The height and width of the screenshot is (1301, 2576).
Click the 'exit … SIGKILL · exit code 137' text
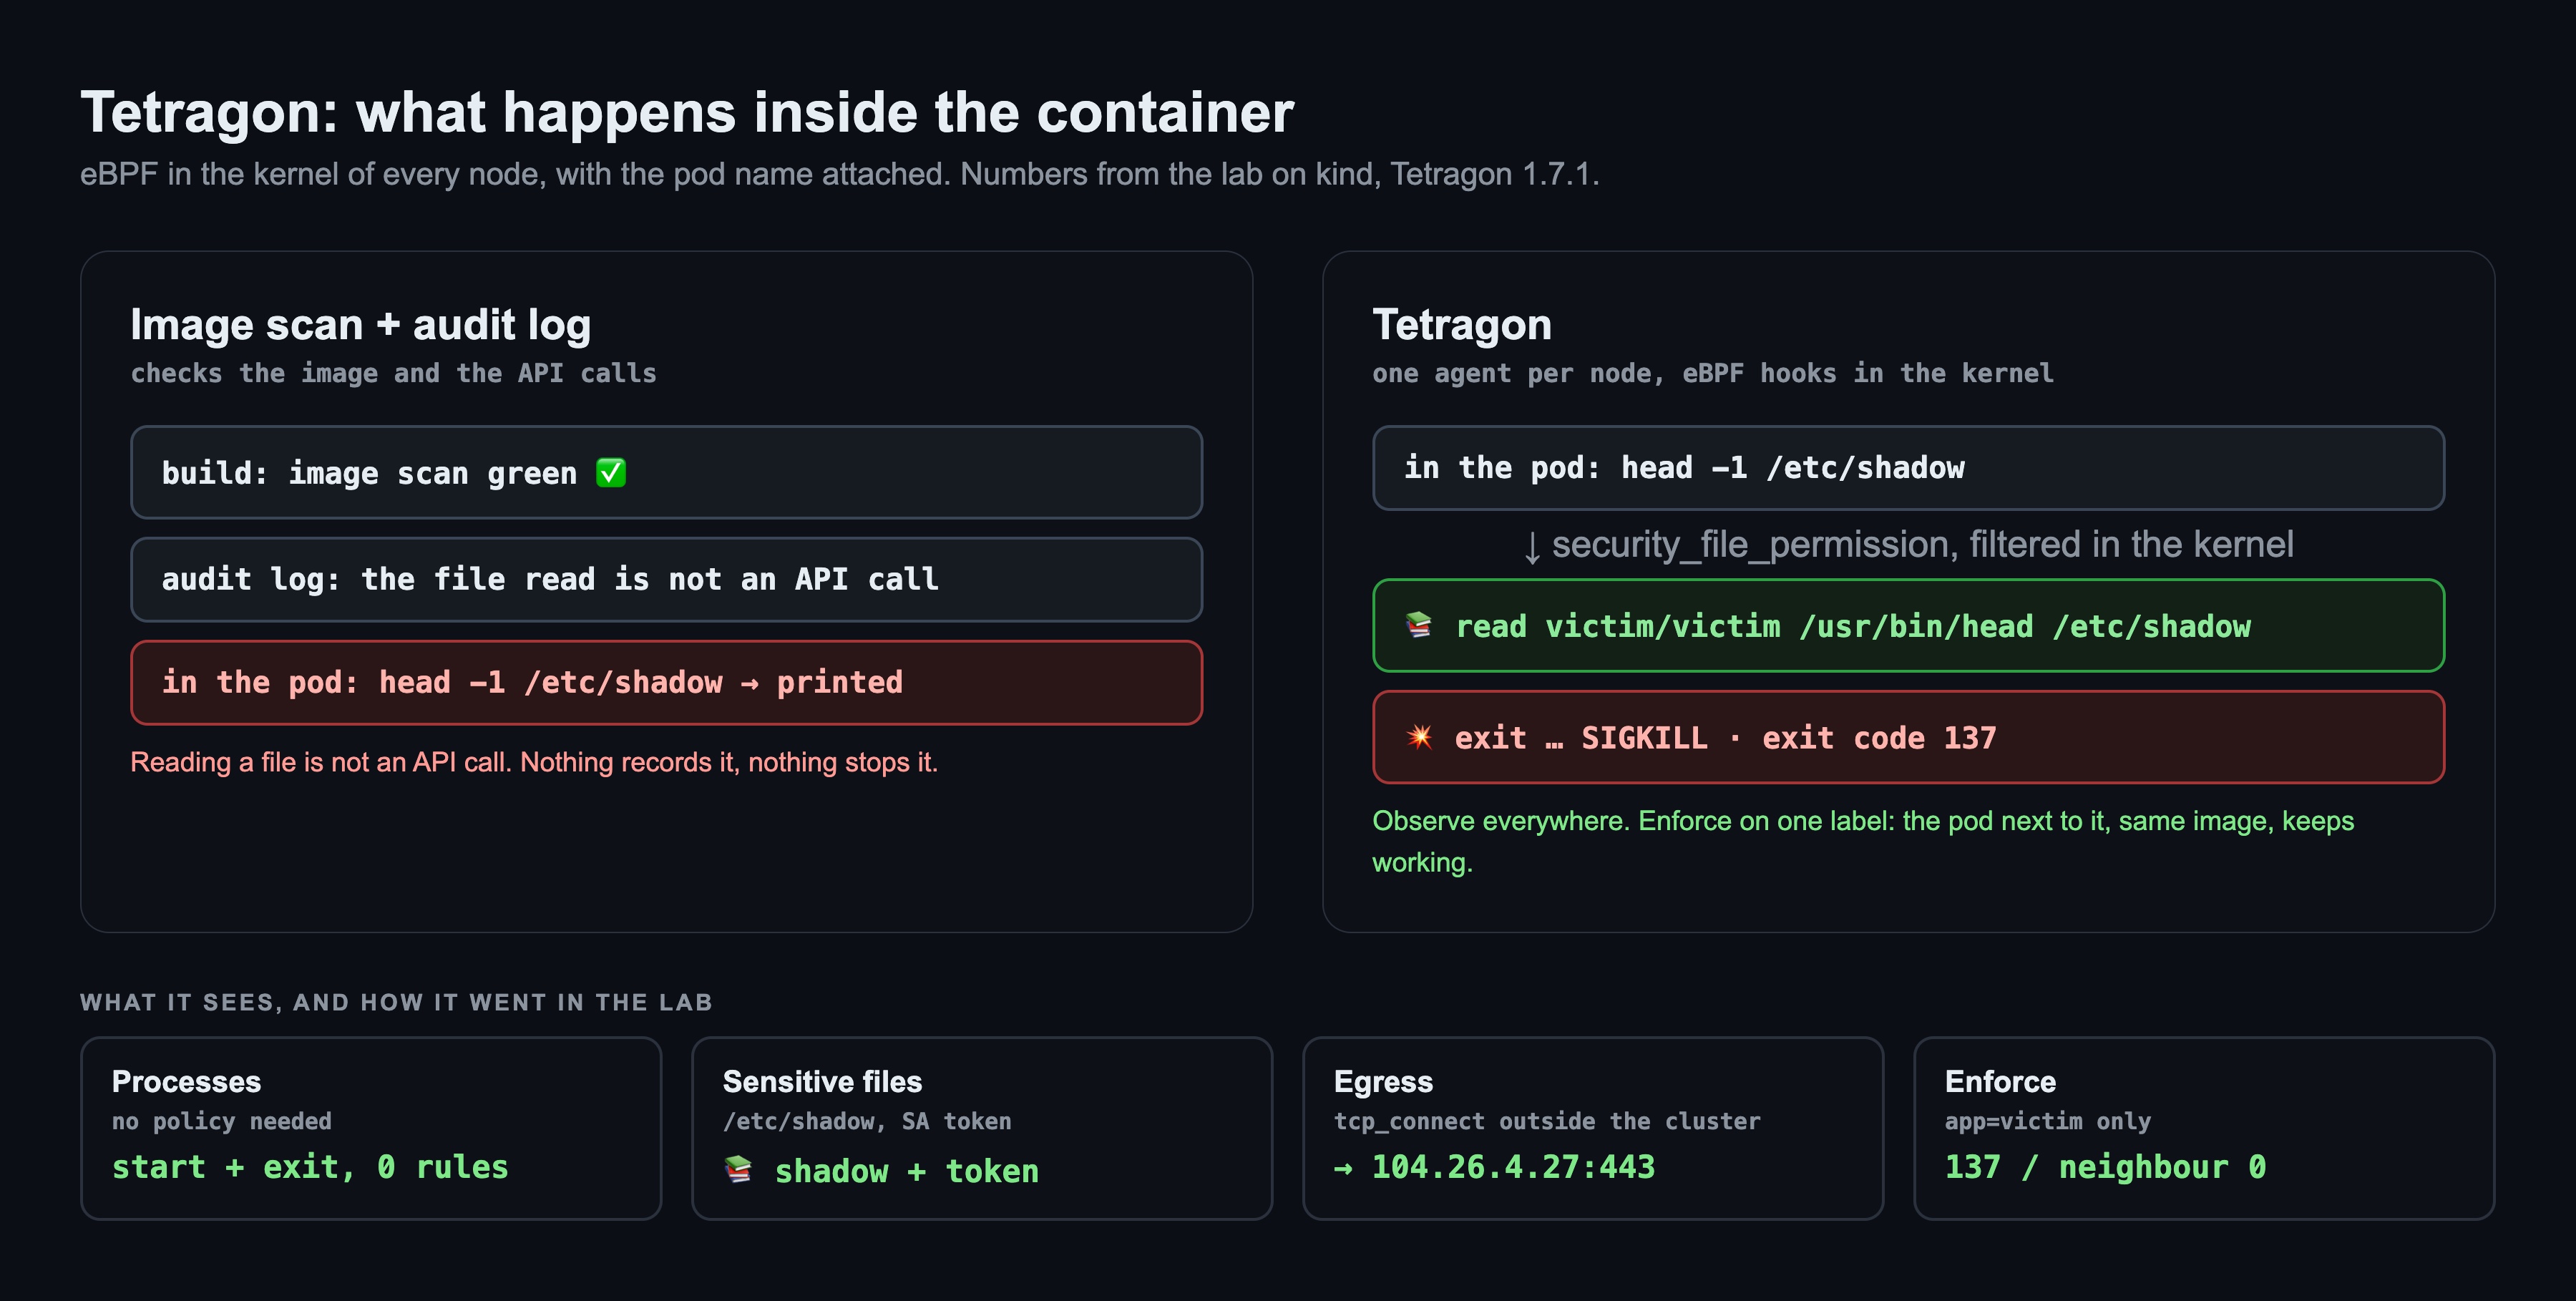click(1725, 738)
